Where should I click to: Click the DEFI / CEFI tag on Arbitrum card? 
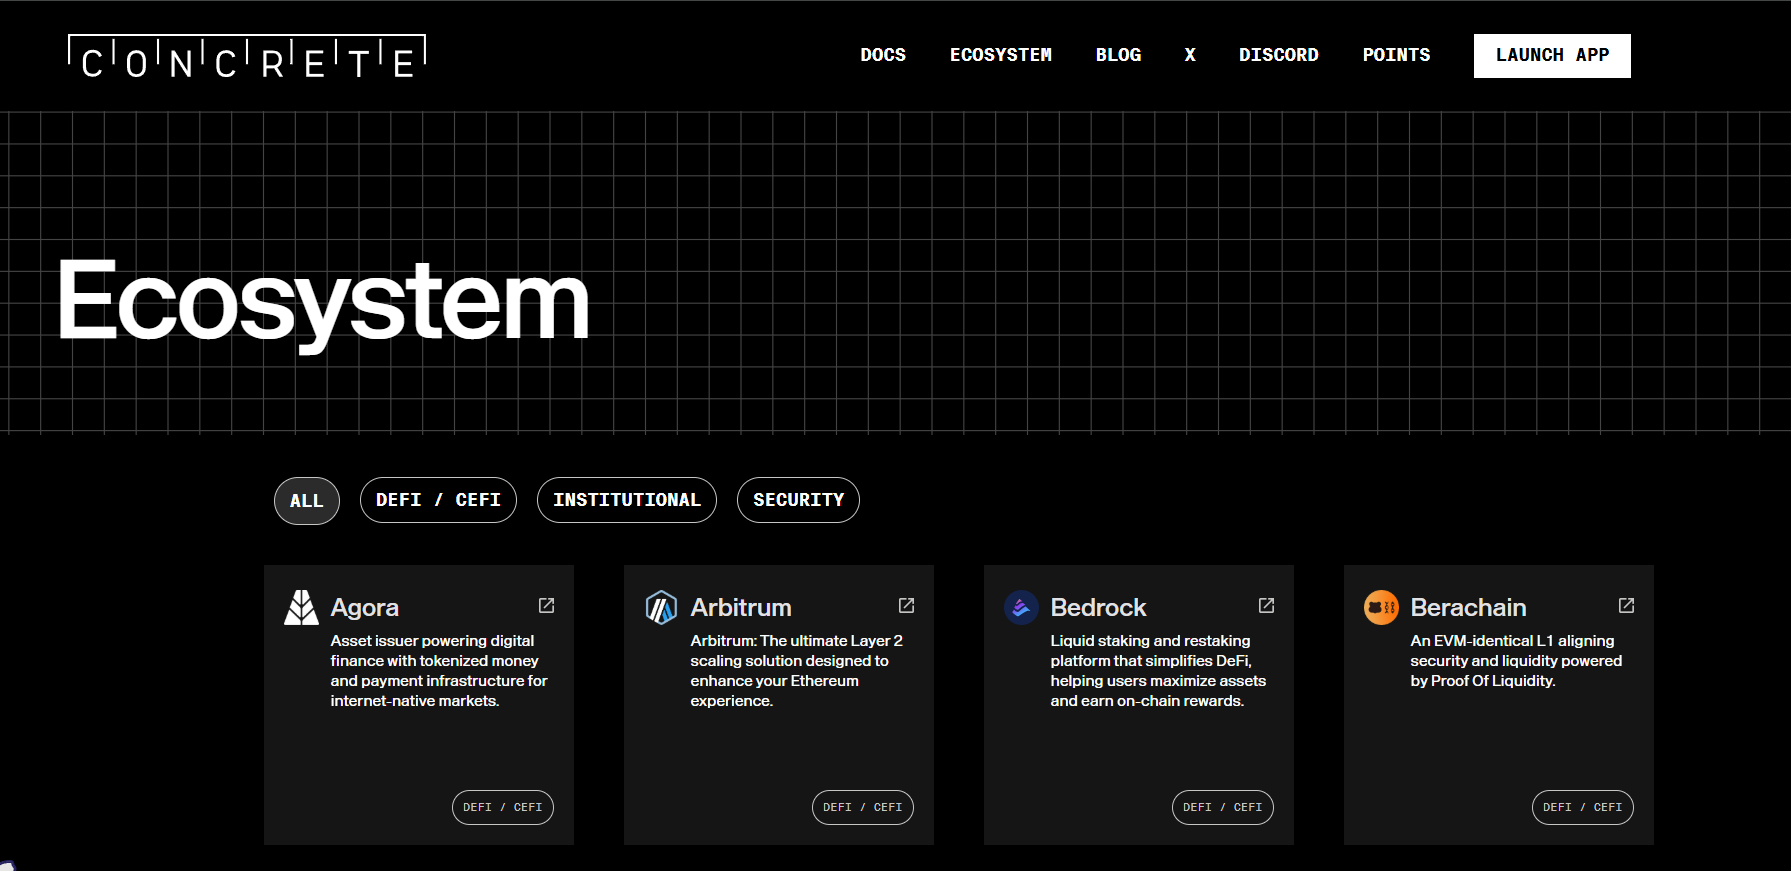coord(863,807)
